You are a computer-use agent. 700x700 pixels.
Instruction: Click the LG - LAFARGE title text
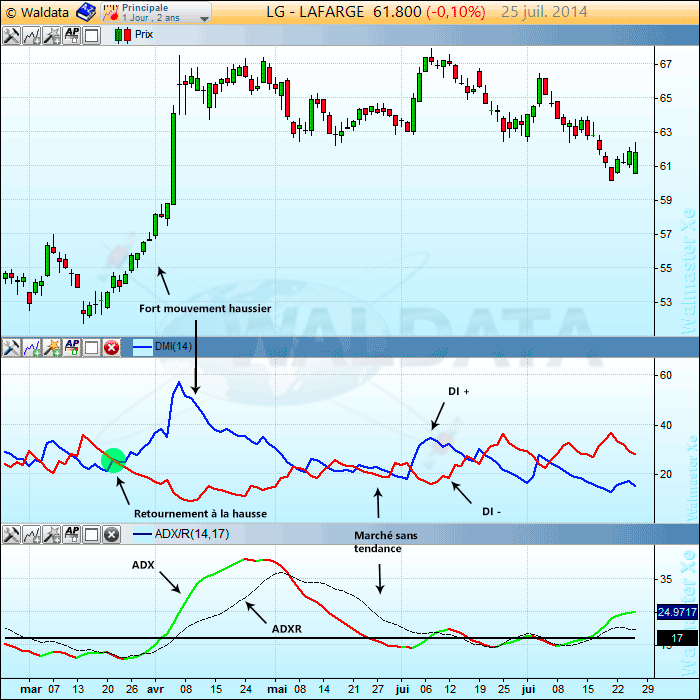coord(315,12)
